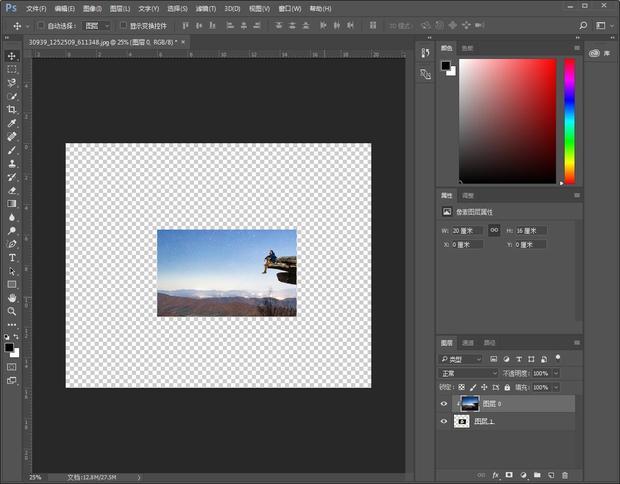Select the Clone Stamp tool

point(12,163)
